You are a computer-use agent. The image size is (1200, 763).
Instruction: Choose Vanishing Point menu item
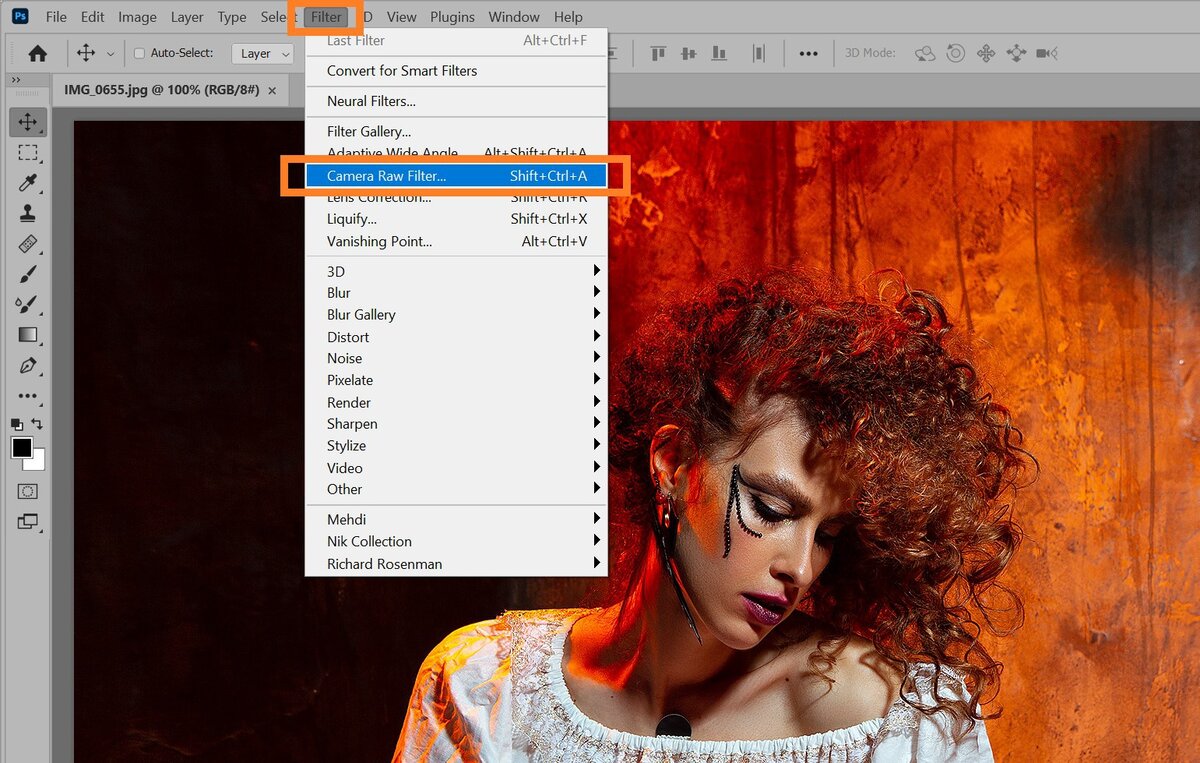pyautogui.click(x=456, y=241)
